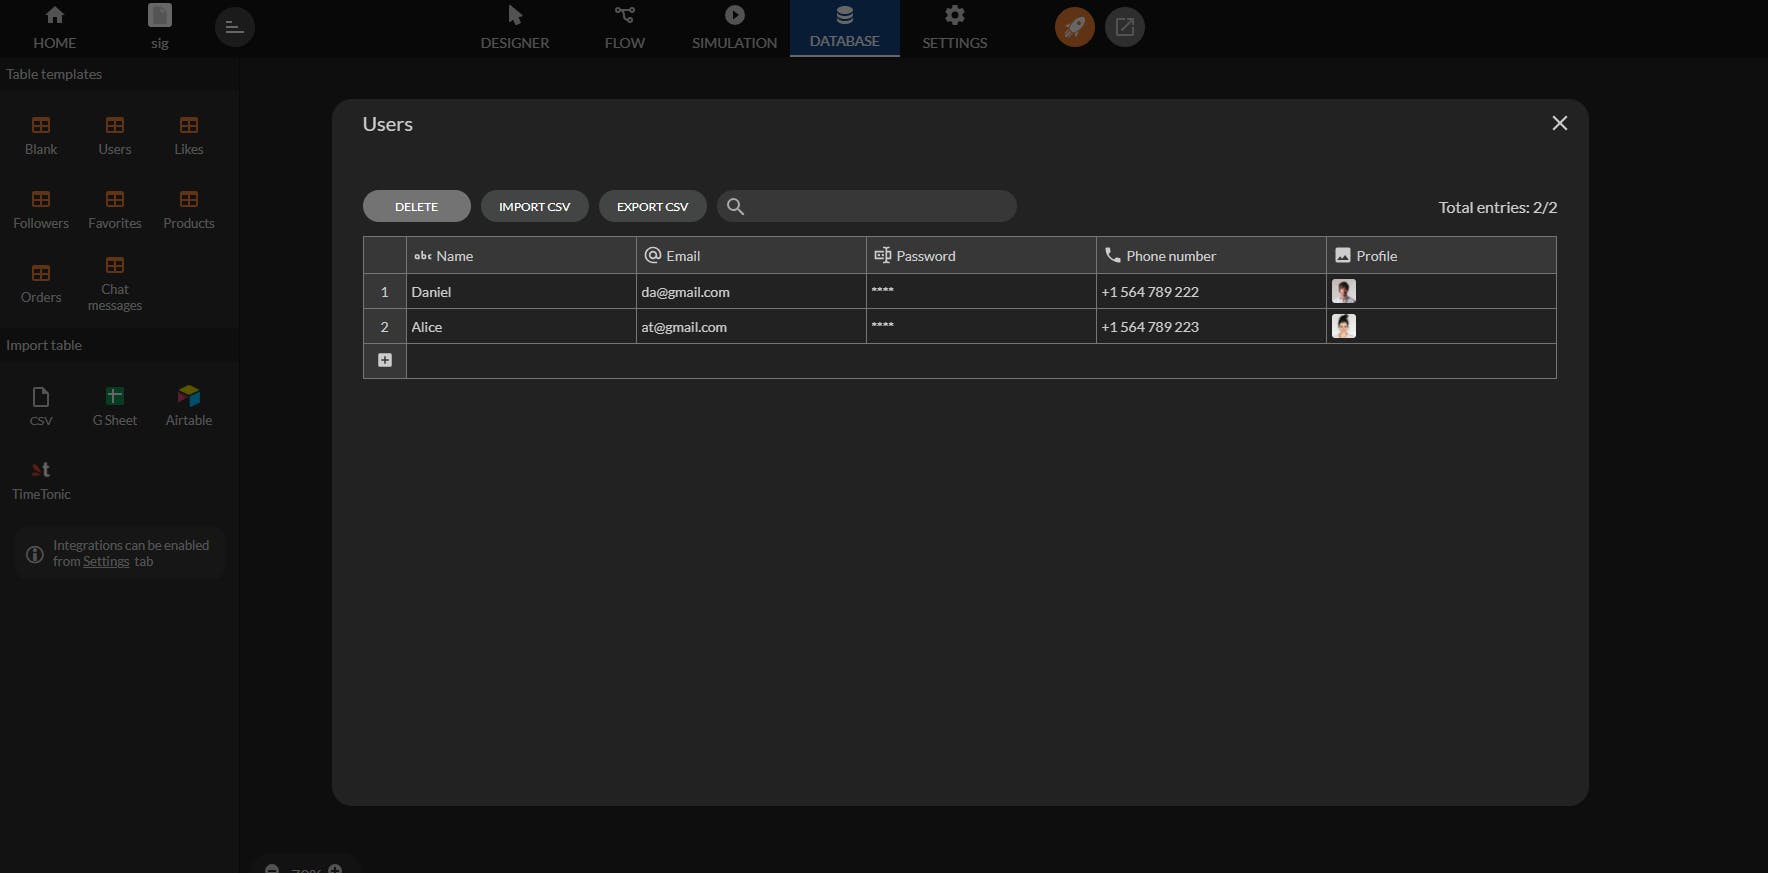Screen dimensions: 1768x873
Task: Select row number 1
Action: pyautogui.click(x=385, y=291)
